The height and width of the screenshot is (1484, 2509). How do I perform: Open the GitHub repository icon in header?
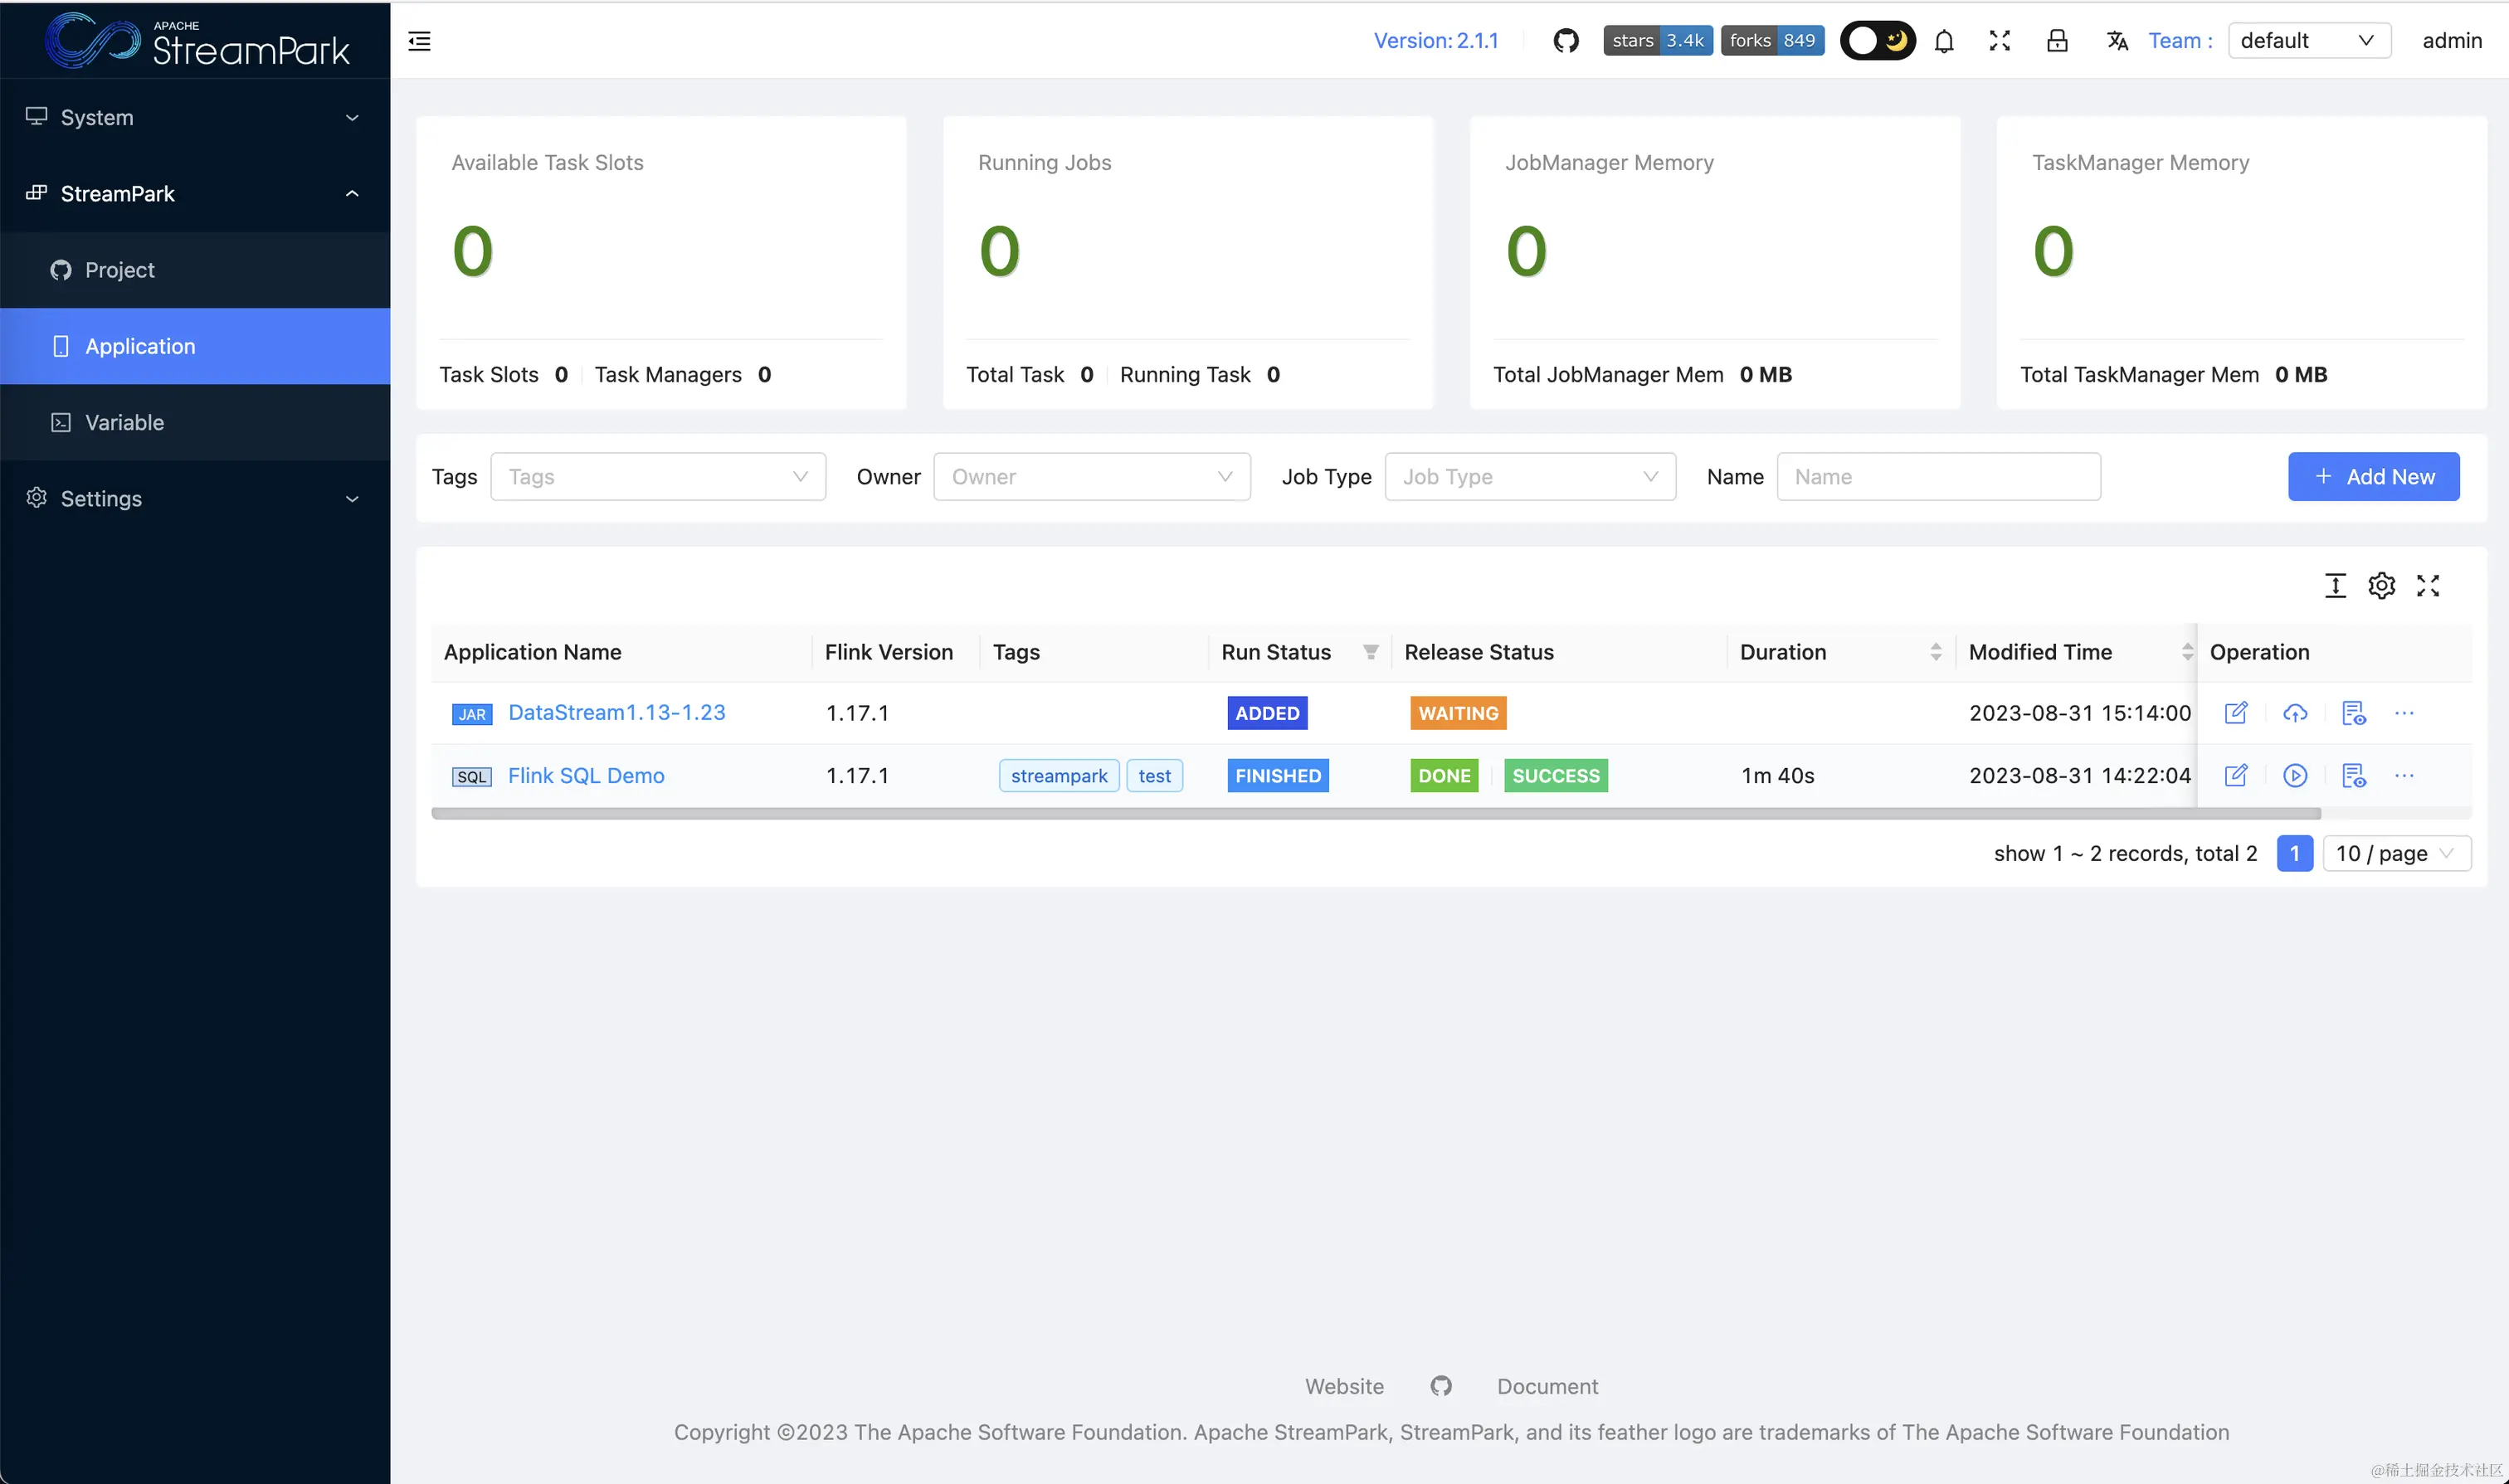coord(1565,41)
